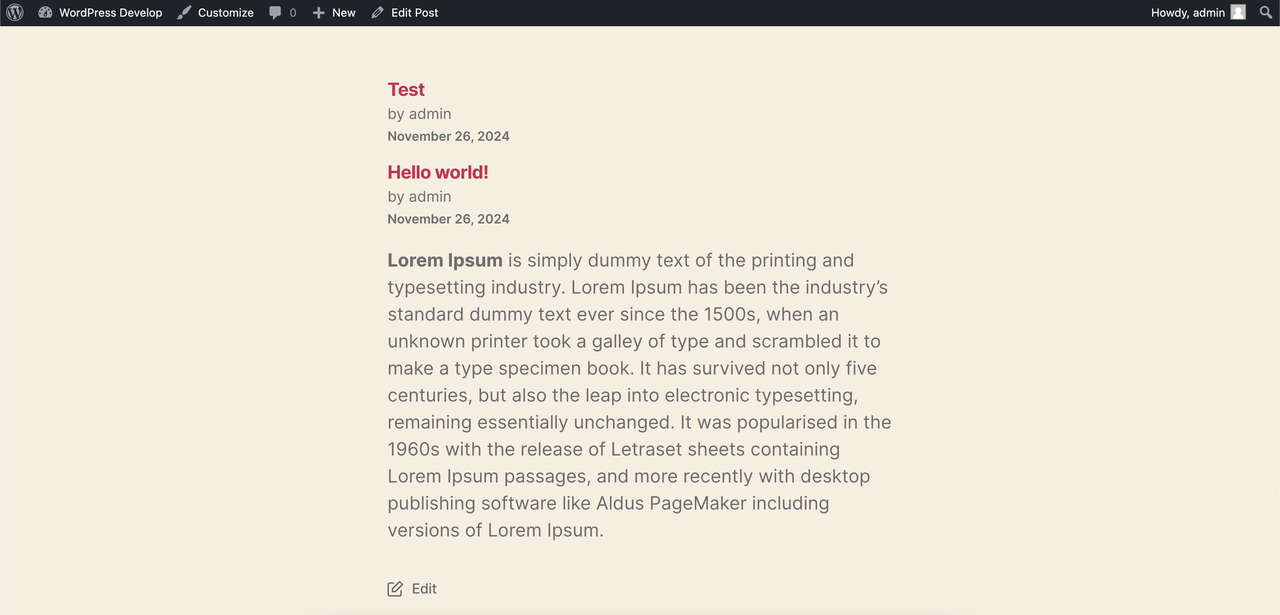Image resolution: width=1280 pixels, height=615 pixels.
Task: Open the Test post title link
Action: 406,89
